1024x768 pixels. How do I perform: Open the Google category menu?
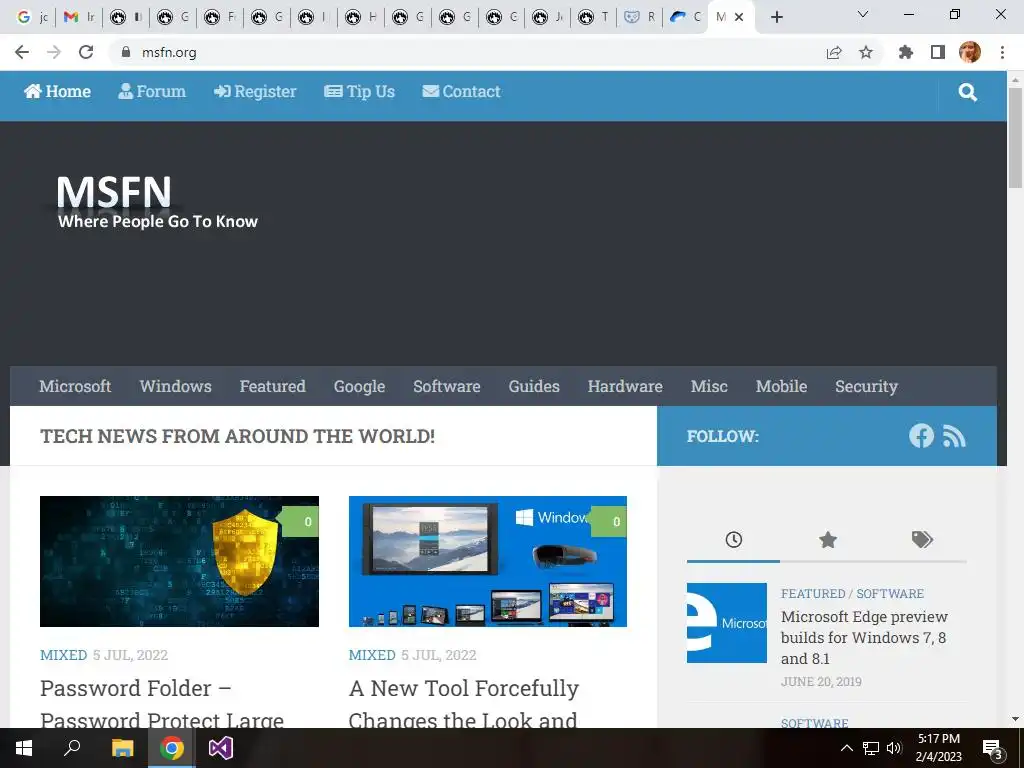(359, 386)
